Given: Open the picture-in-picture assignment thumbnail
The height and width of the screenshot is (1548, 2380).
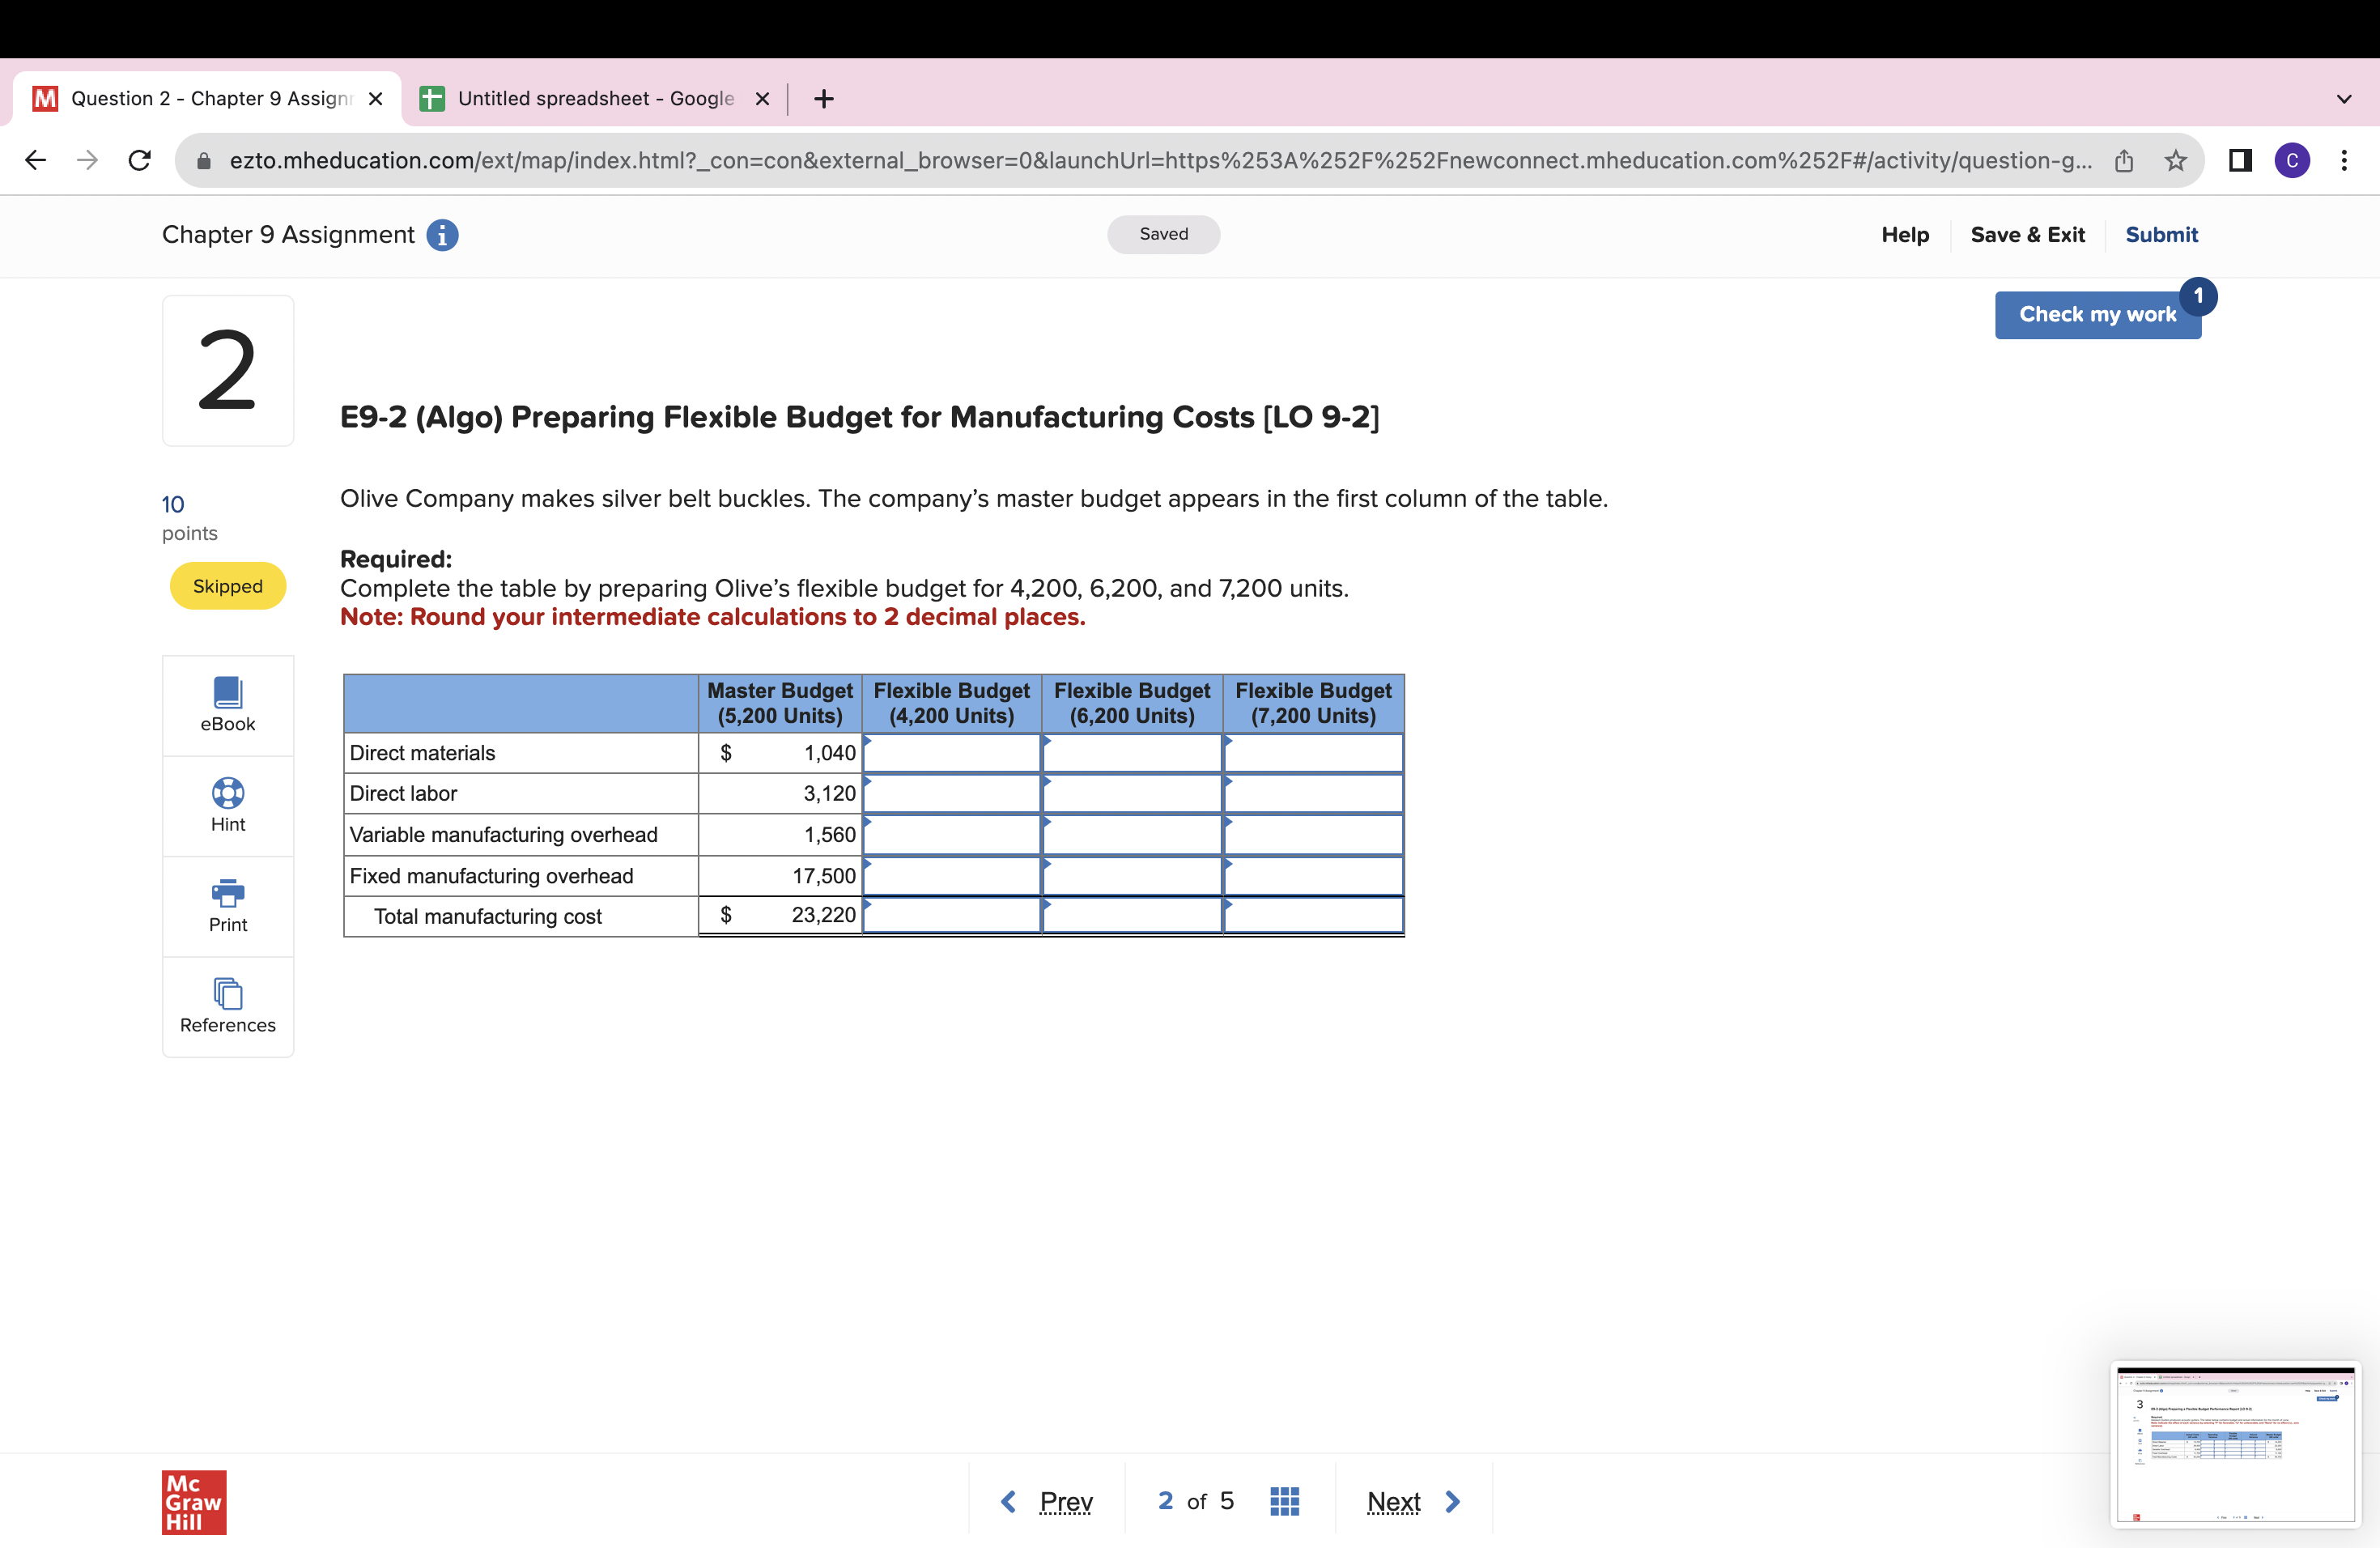Looking at the screenshot, I should click(x=2236, y=1446).
